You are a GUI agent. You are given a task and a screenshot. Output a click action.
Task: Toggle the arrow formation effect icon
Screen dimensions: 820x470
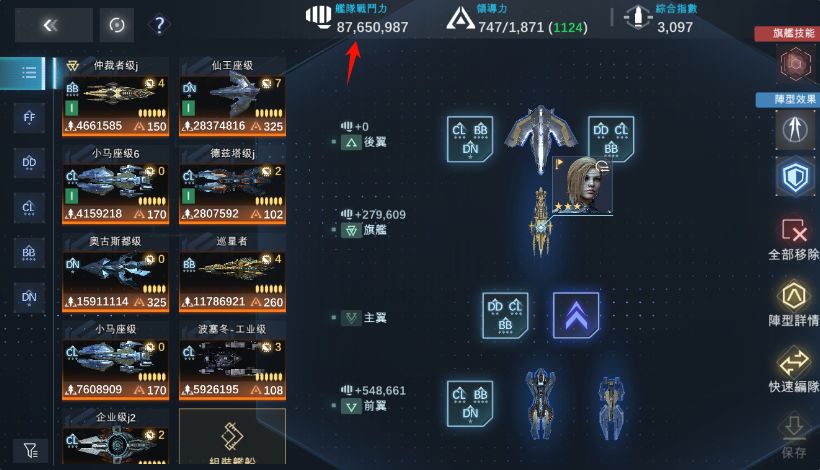[795, 129]
